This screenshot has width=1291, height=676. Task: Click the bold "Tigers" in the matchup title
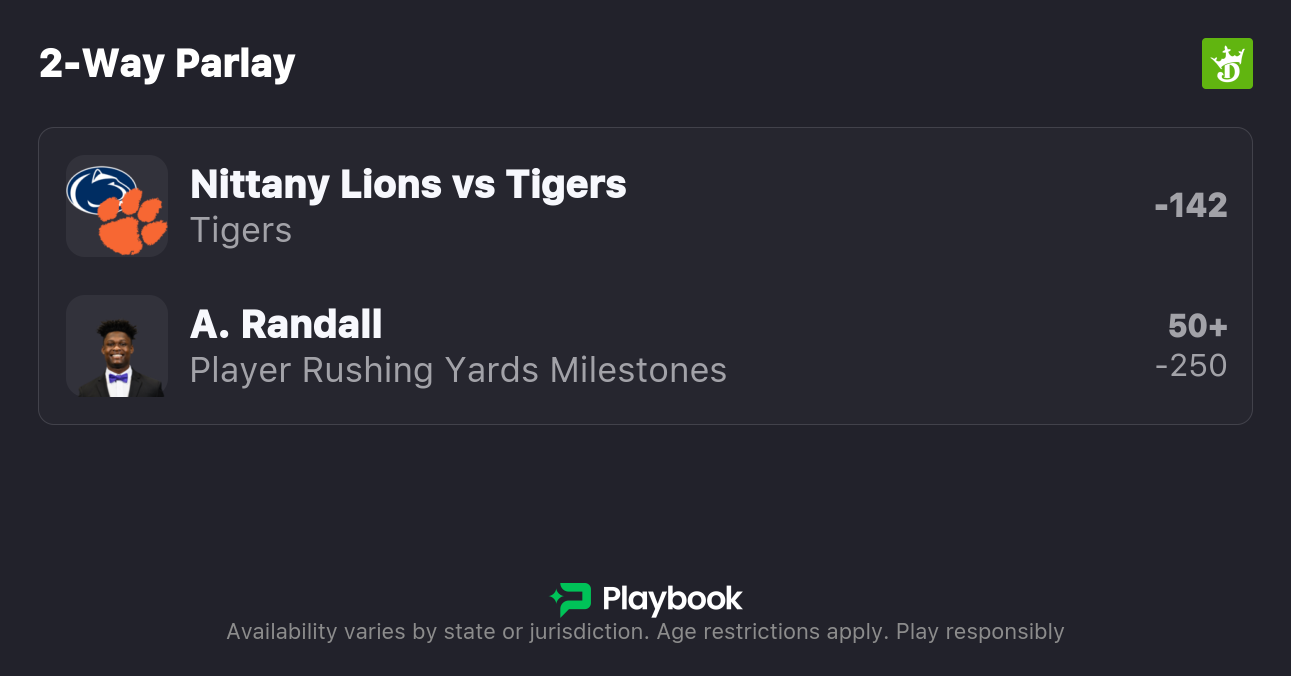click(566, 184)
